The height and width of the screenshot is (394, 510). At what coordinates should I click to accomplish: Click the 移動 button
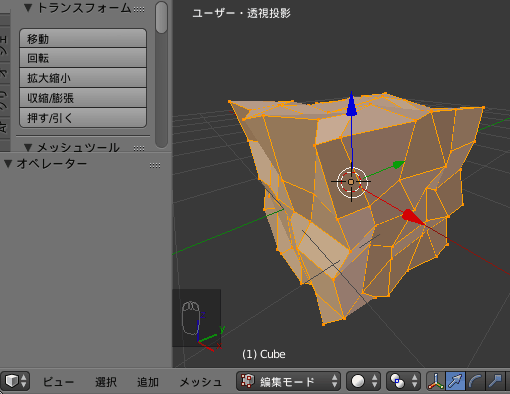(x=83, y=38)
